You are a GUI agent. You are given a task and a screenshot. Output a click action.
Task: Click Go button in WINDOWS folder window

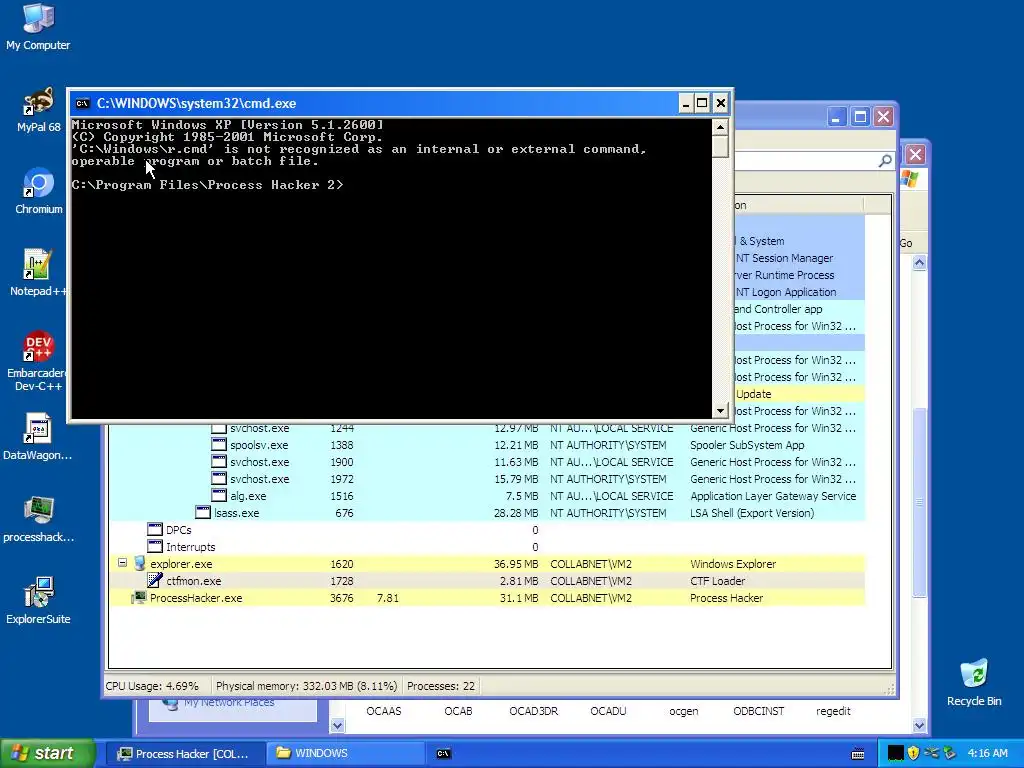(906, 243)
